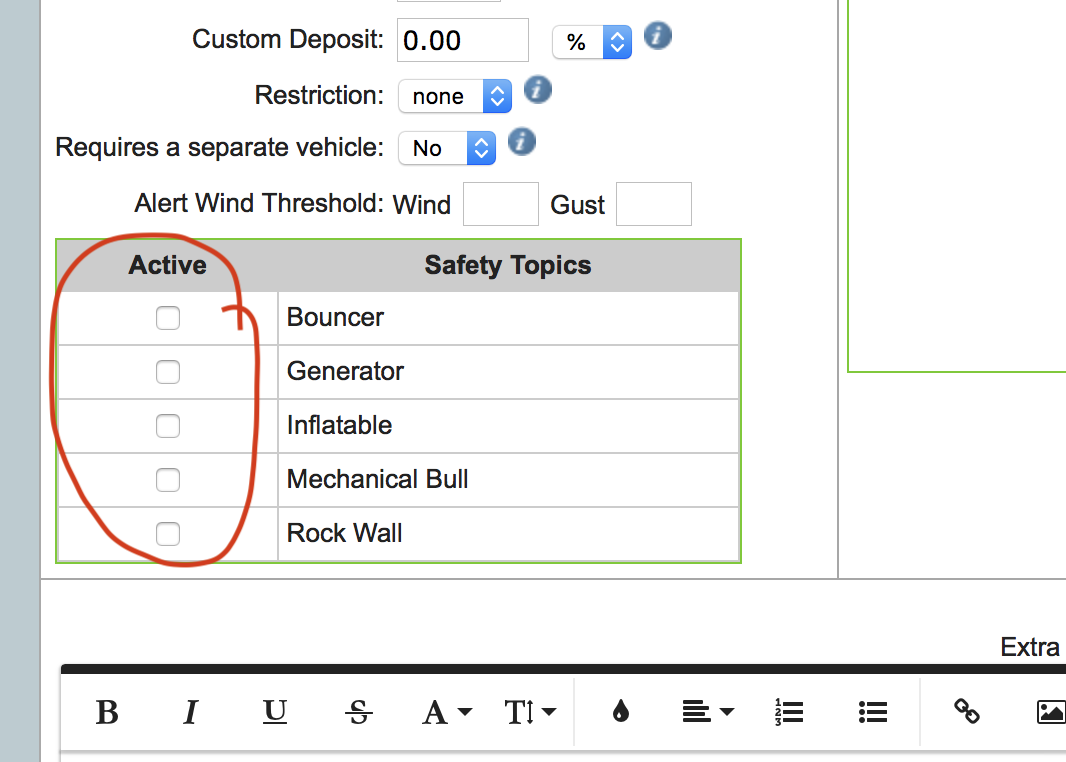Check the Generator safety topic box
Image resolution: width=1066 pixels, height=762 pixels.
168,372
